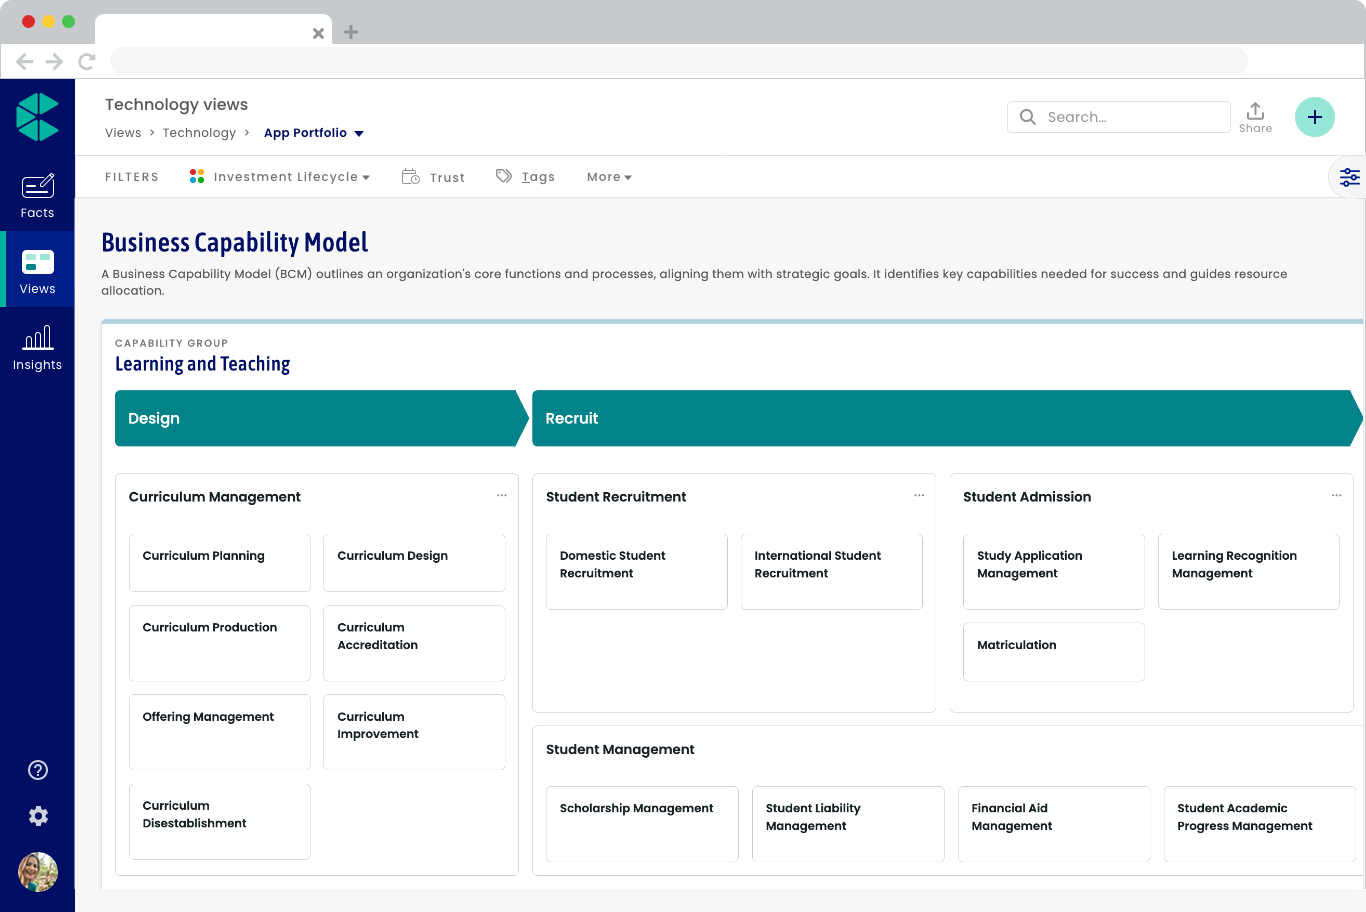The height and width of the screenshot is (912, 1366).
Task: Click the user profile avatar
Action: 38,872
